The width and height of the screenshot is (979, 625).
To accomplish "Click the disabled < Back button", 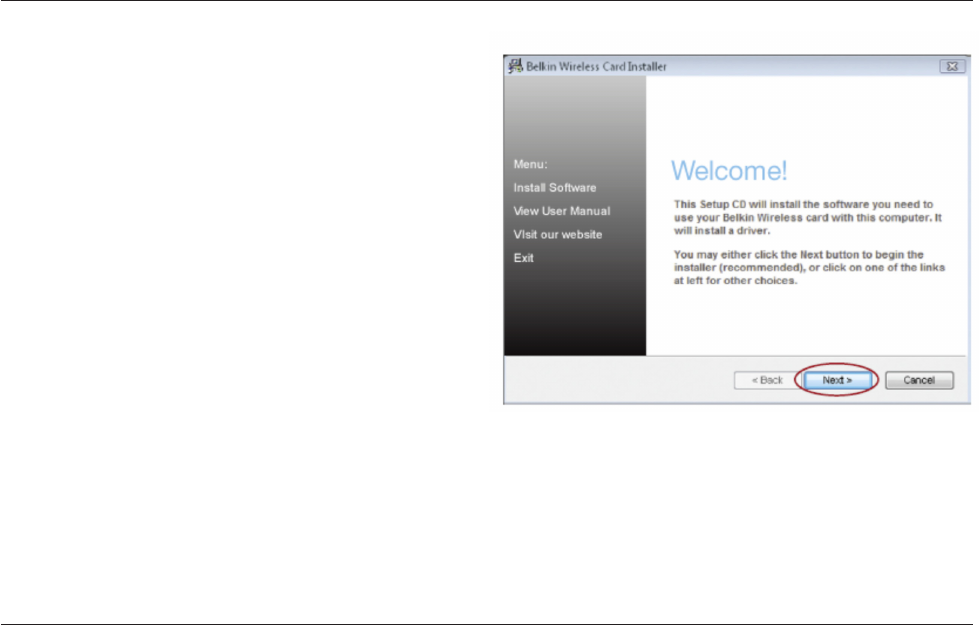I will click(767, 380).
